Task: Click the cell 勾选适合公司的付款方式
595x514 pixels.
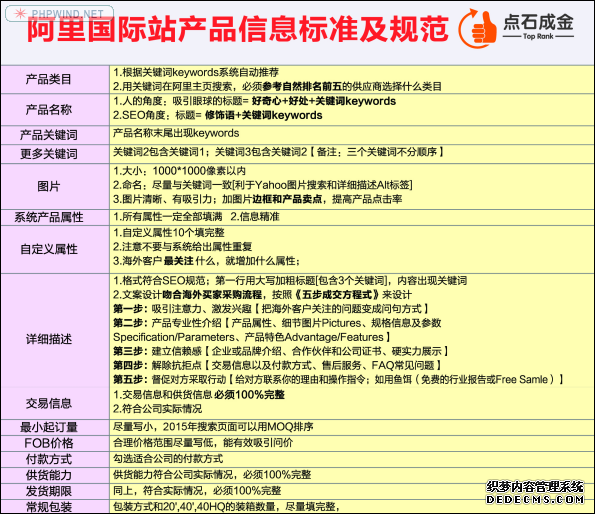Action: pos(168,459)
